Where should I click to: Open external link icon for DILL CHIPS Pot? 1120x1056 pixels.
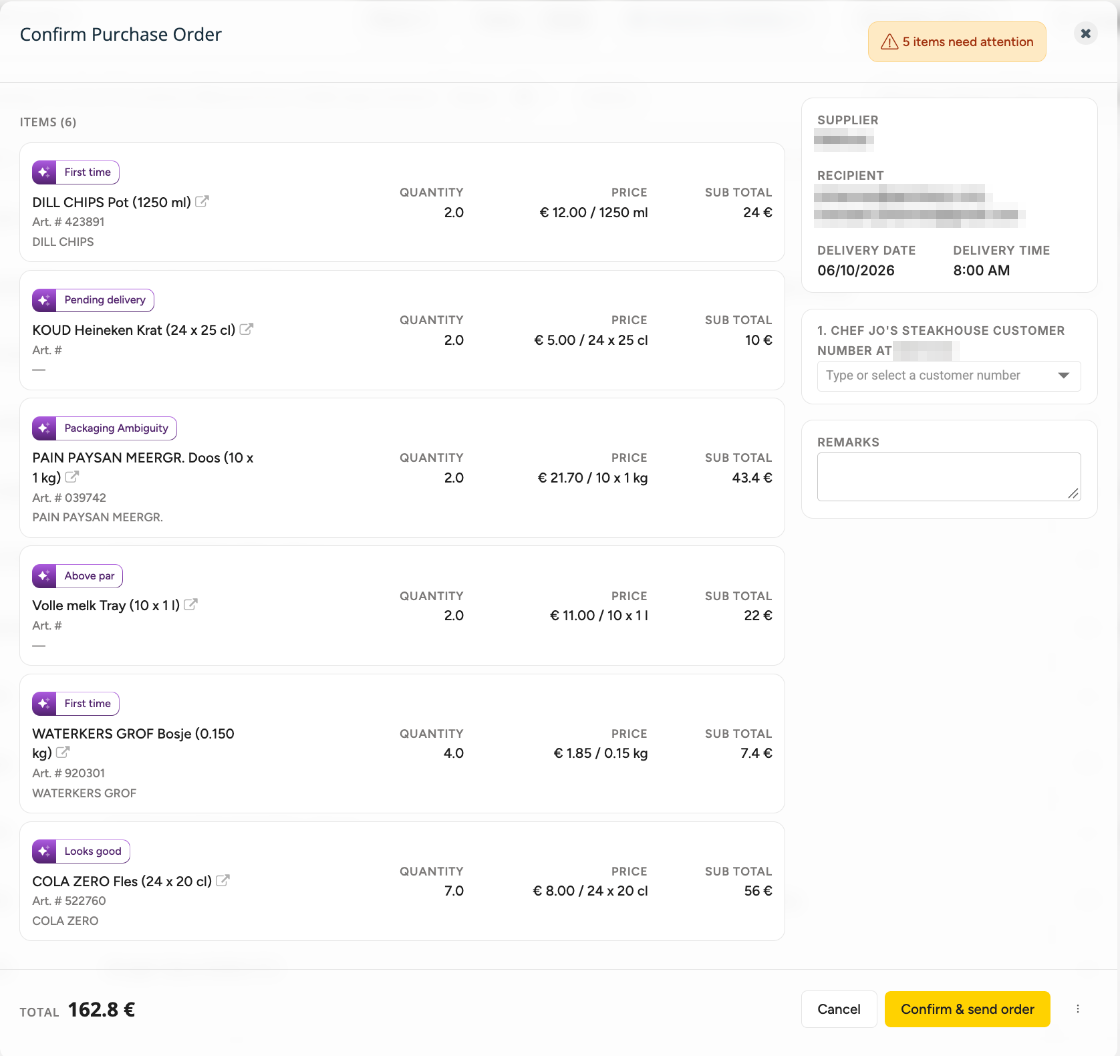(202, 201)
